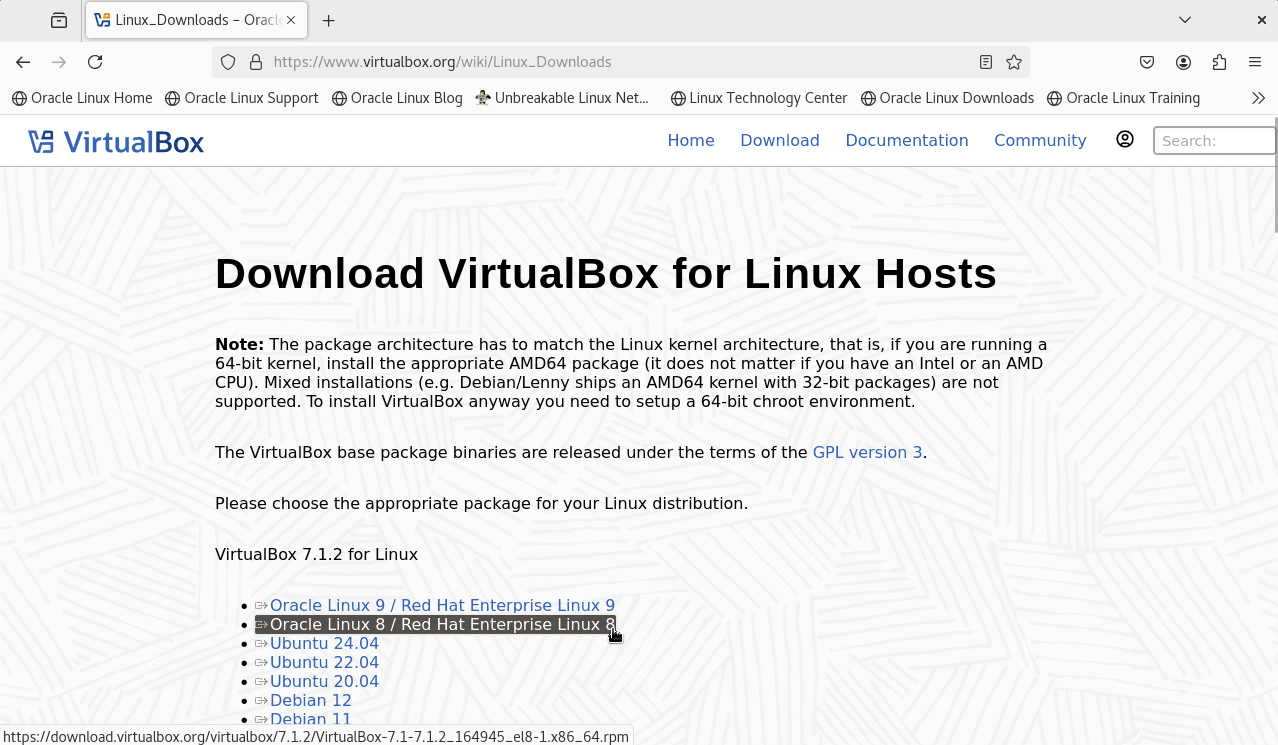The width and height of the screenshot is (1278, 745).
Task: Open Firefox account icon in toolbar
Action: coord(1183,62)
